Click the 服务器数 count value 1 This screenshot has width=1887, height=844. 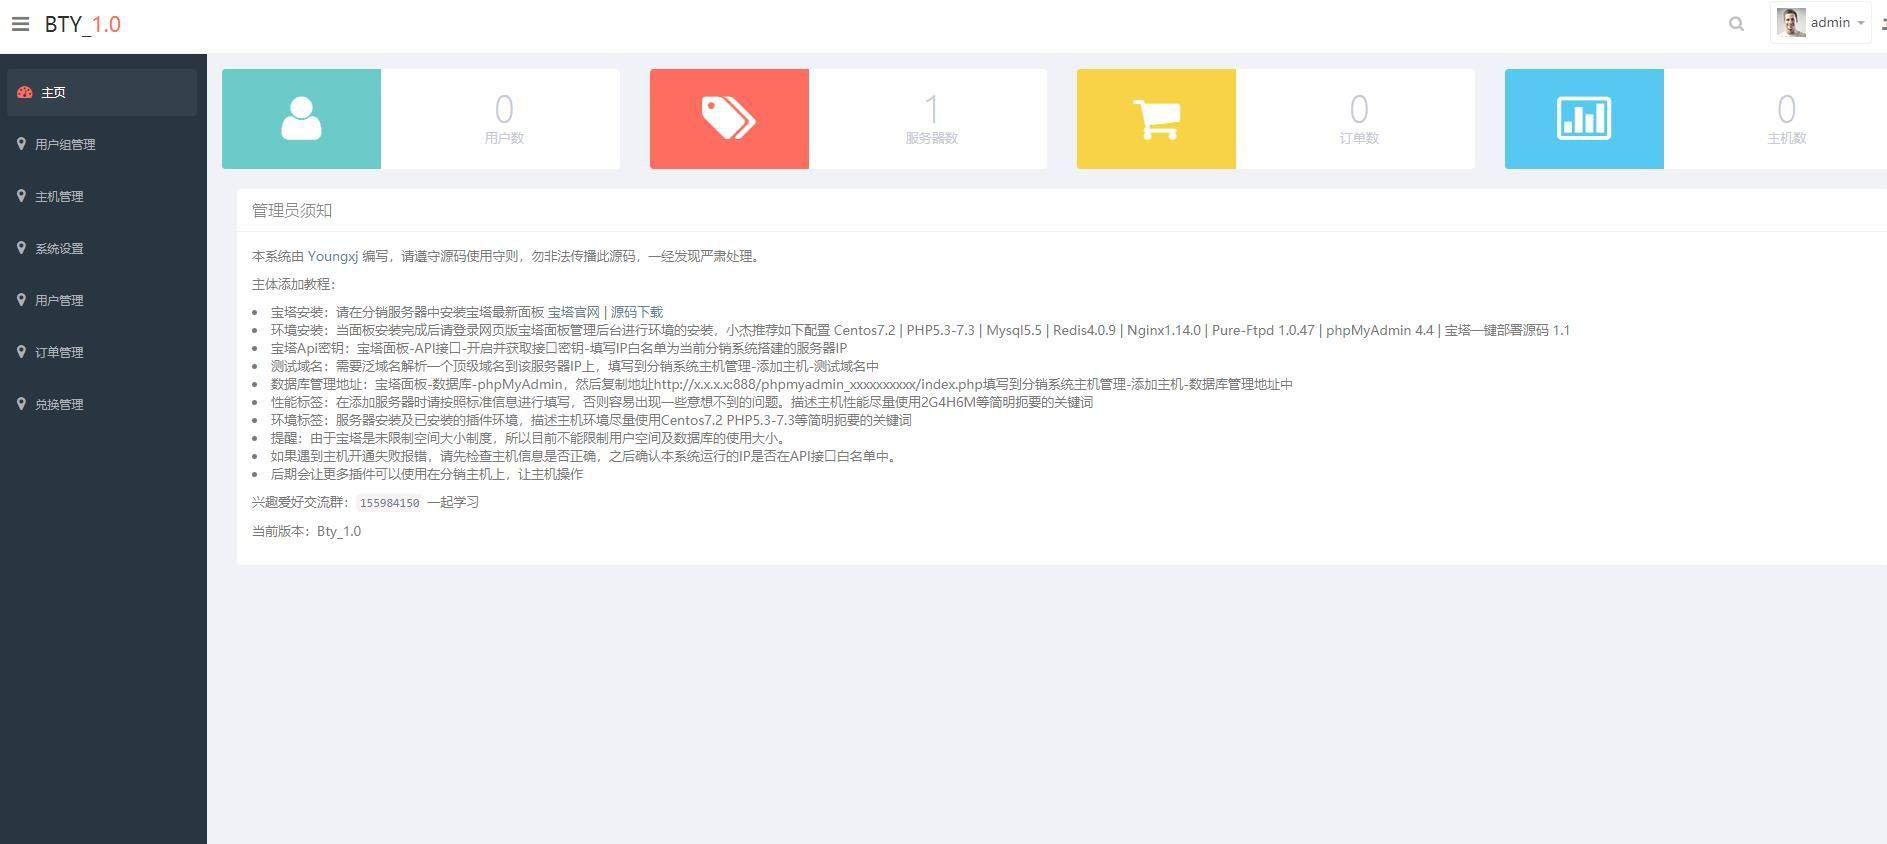(x=931, y=109)
